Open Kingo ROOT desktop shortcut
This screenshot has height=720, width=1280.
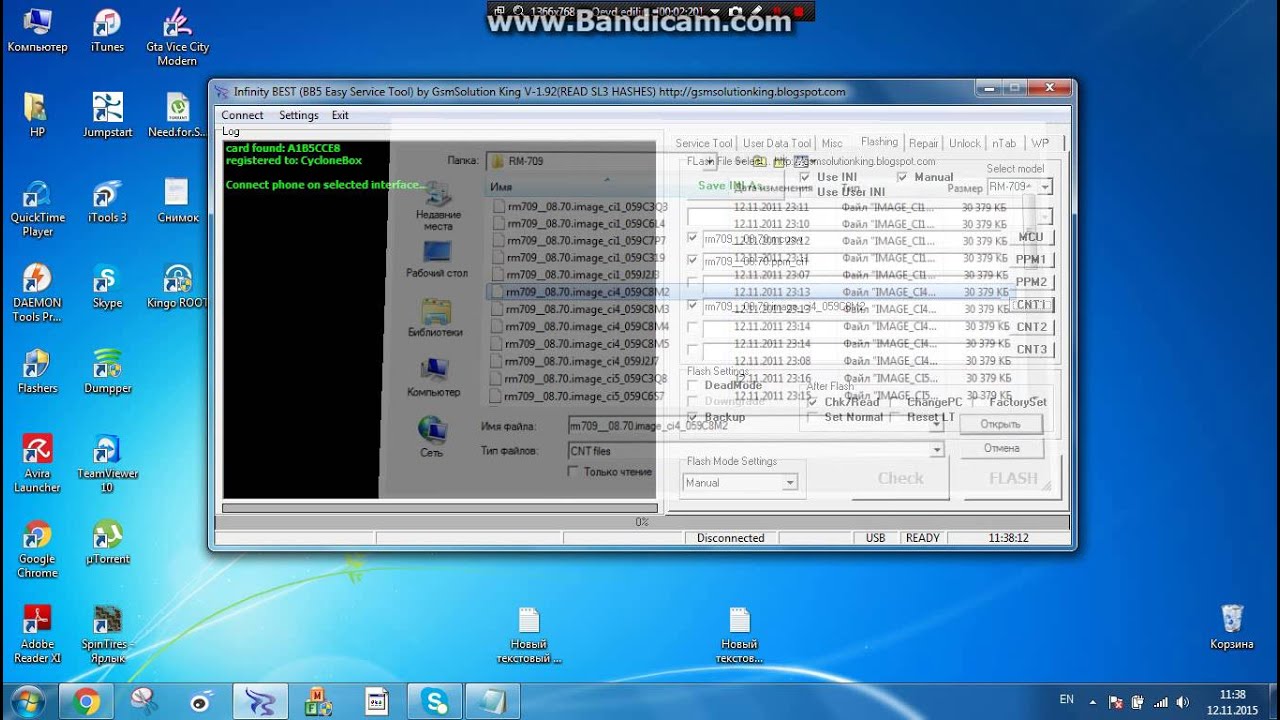pyautogui.click(x=177, y=286)
